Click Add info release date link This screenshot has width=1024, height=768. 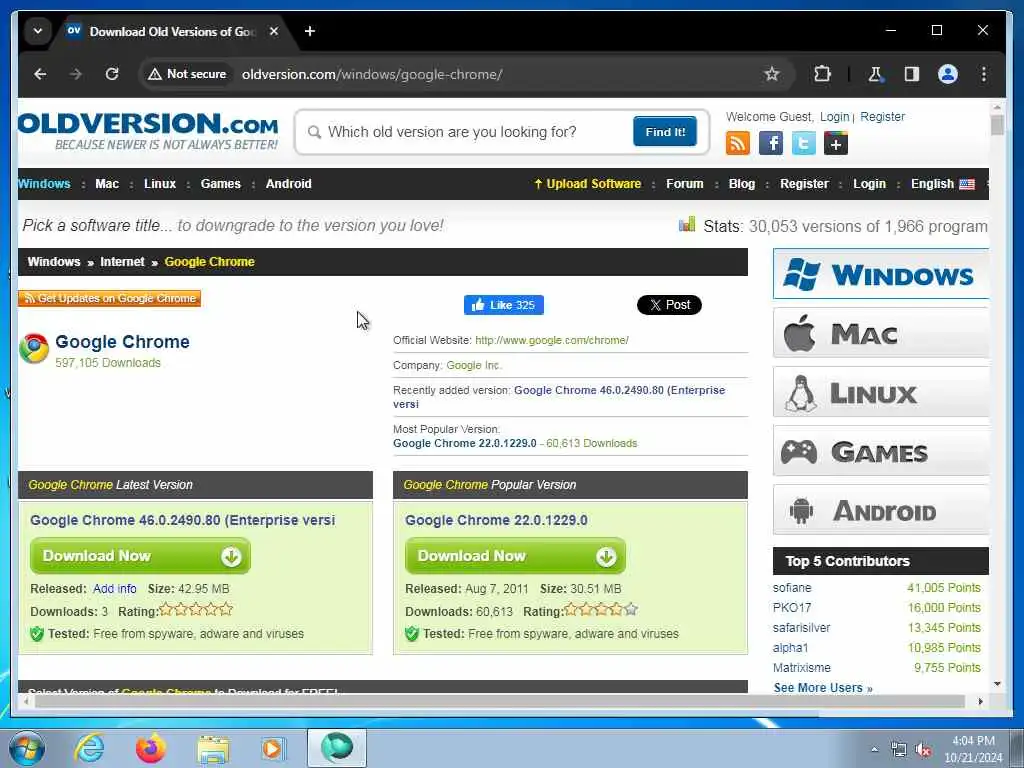point(114,588)
